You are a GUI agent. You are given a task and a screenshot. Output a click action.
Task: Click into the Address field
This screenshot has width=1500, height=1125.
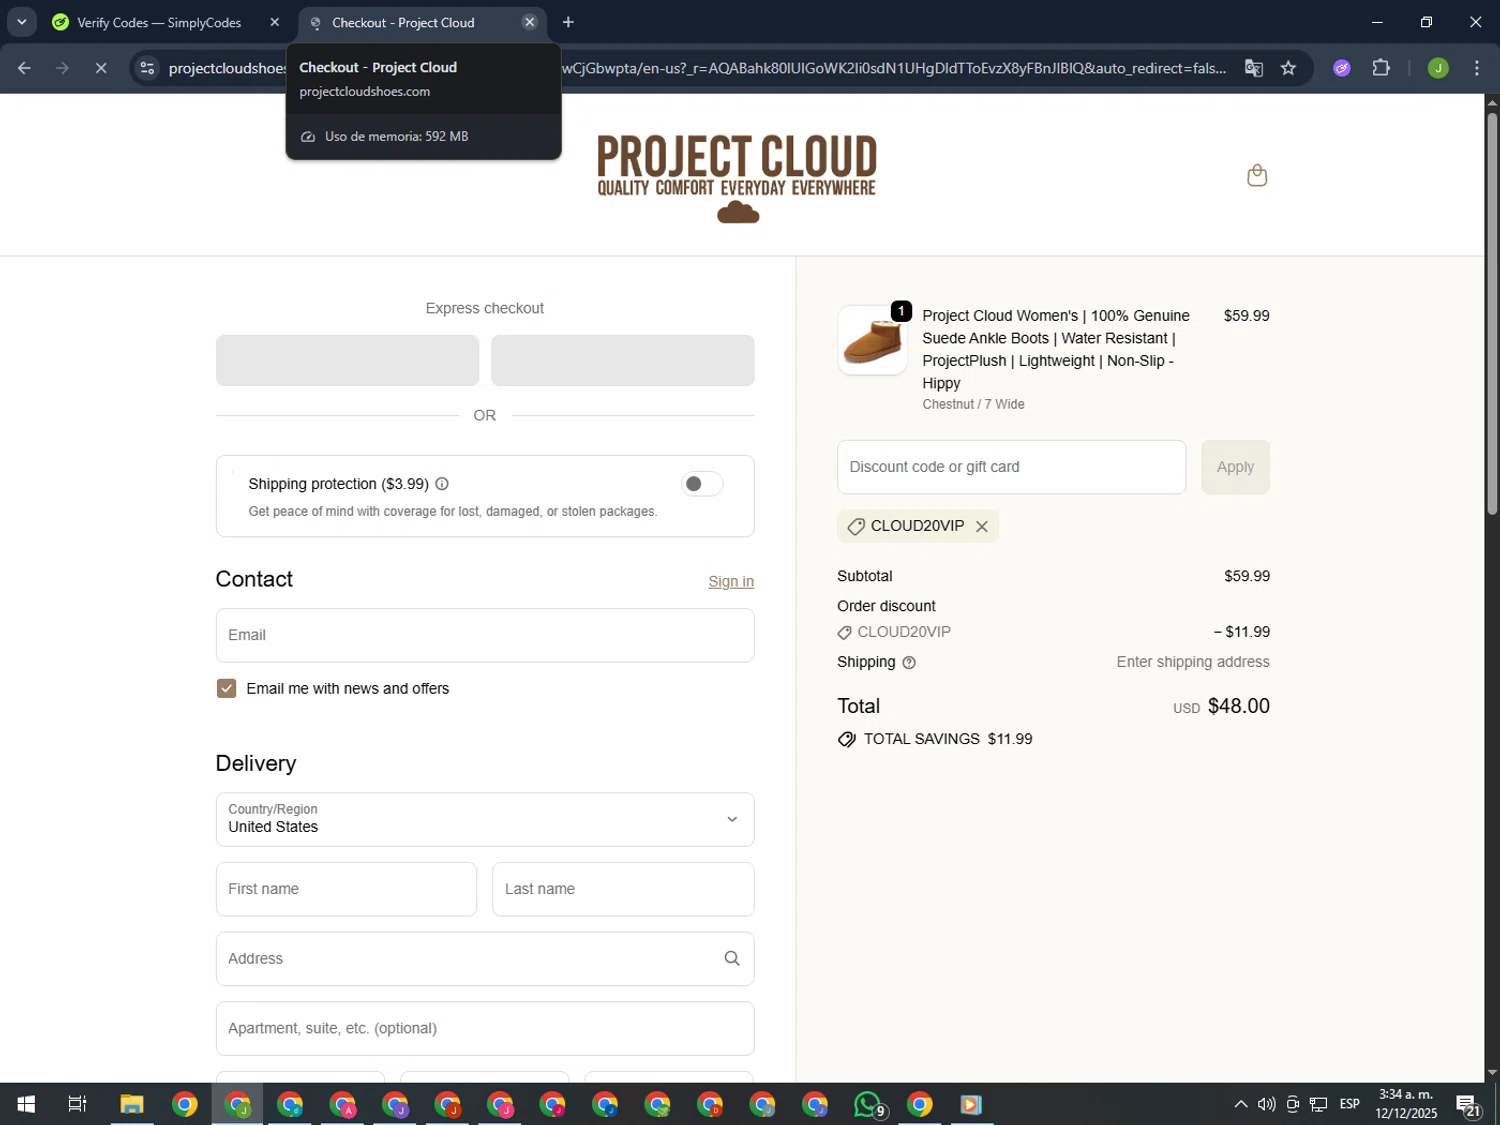(485, 959)
